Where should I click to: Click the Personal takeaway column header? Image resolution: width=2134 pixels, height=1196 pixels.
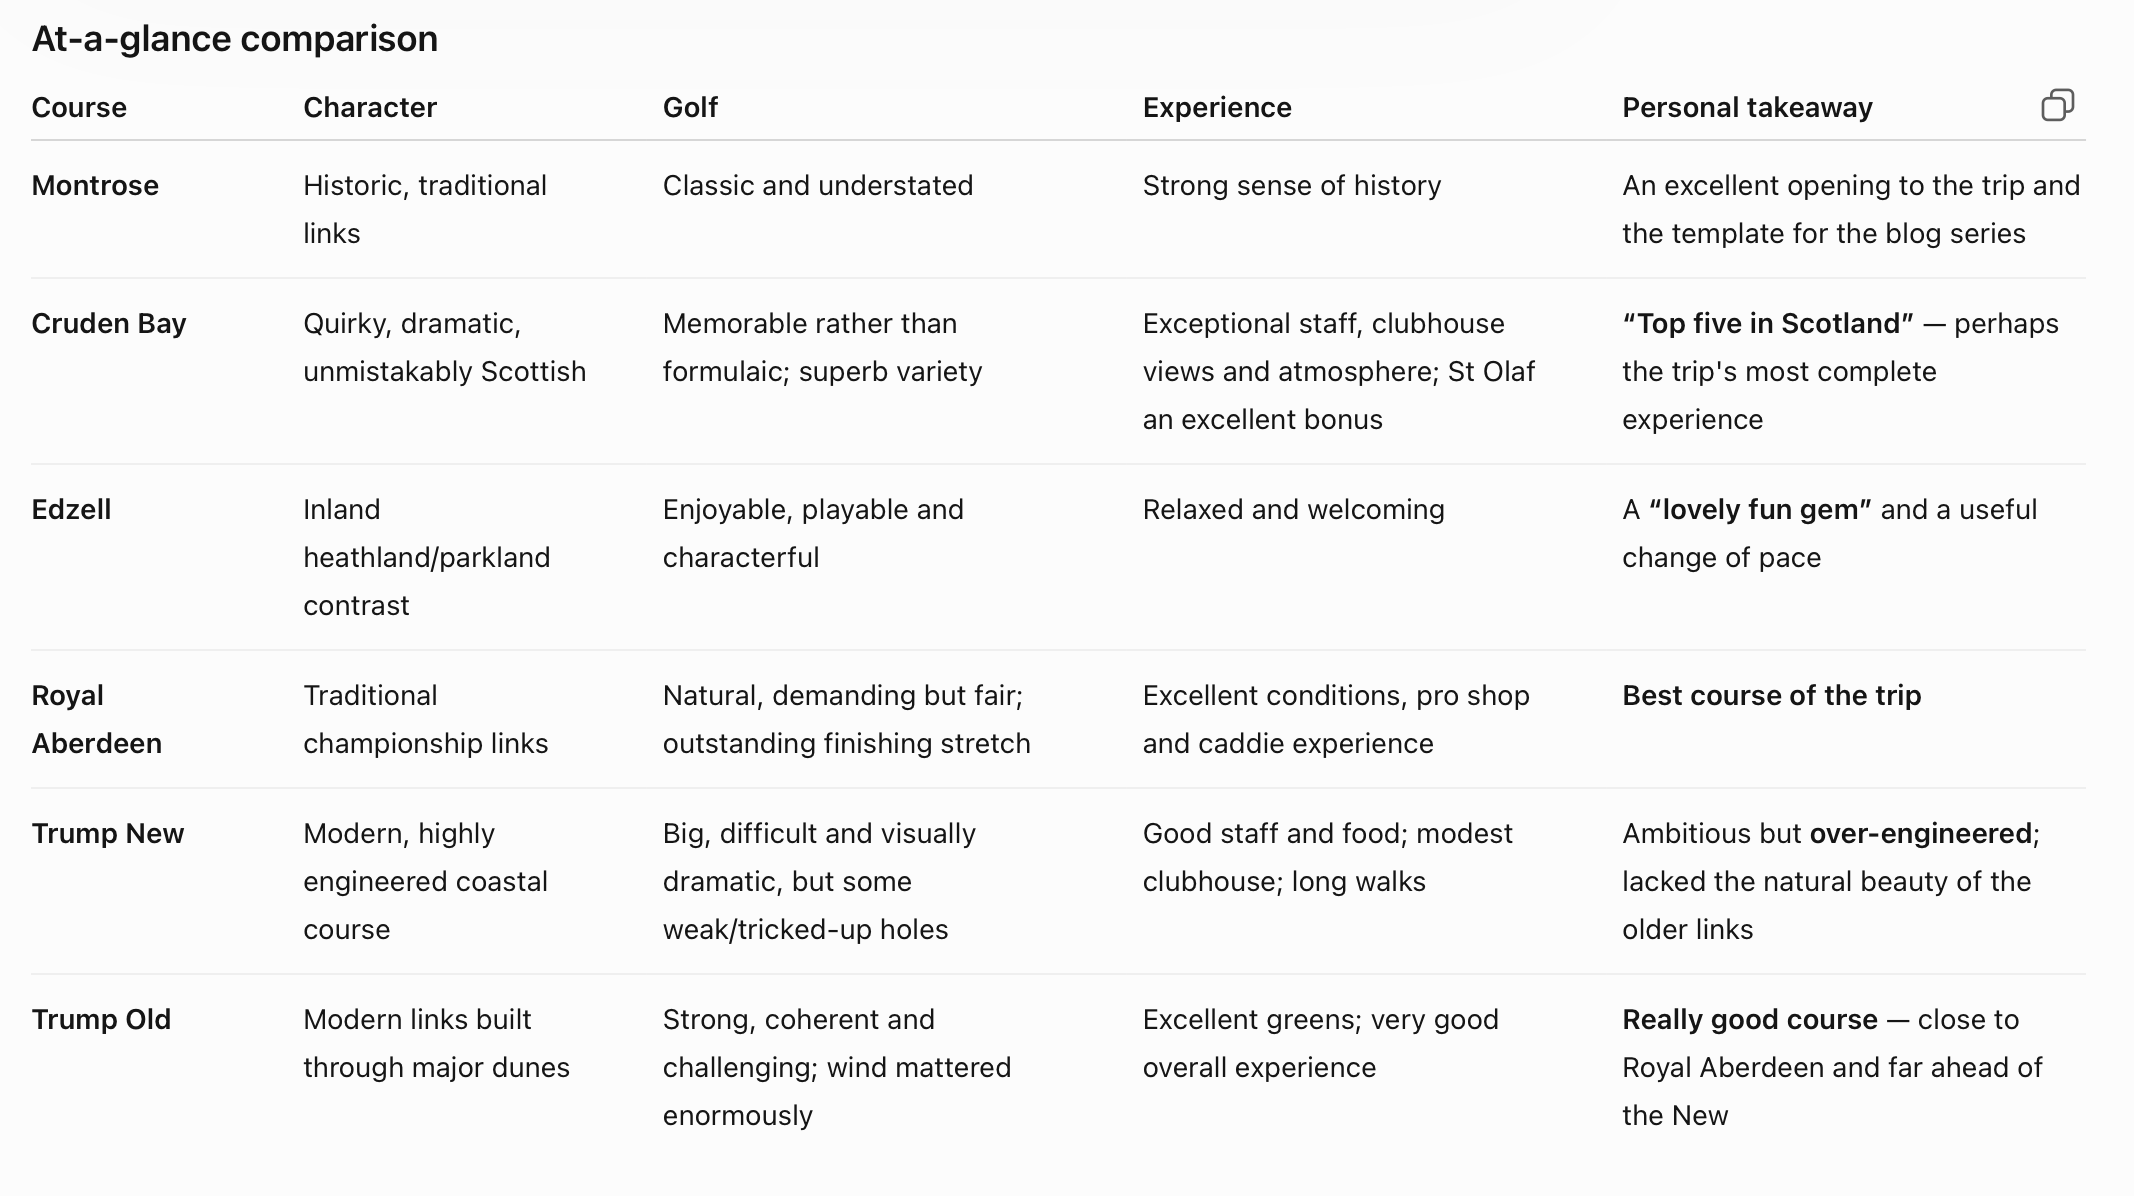tap(1747, 107)
